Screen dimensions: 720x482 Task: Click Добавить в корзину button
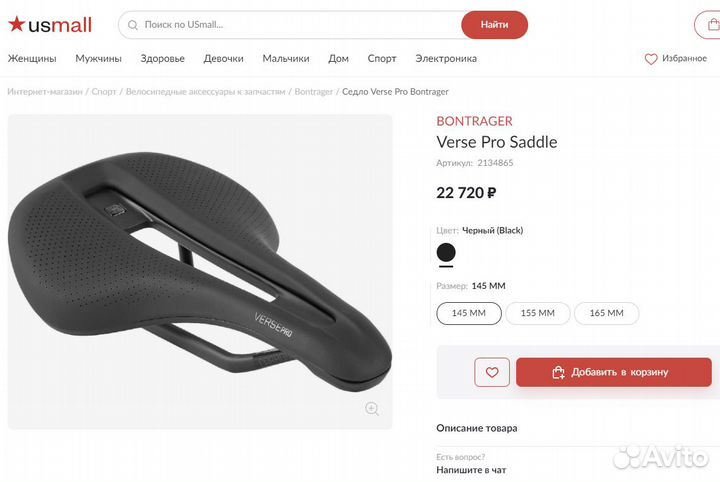pyautogui.click(x=614, y=372)
